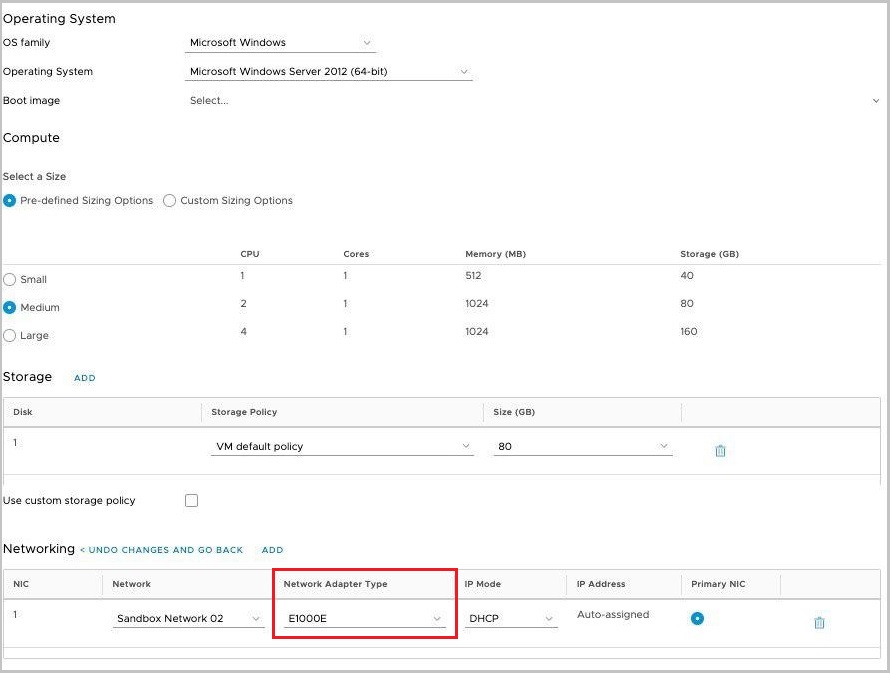This screenshot has width=890, height=673.
Task: Remove NIC 1 with the trash icon
Action: click(819, 622)
